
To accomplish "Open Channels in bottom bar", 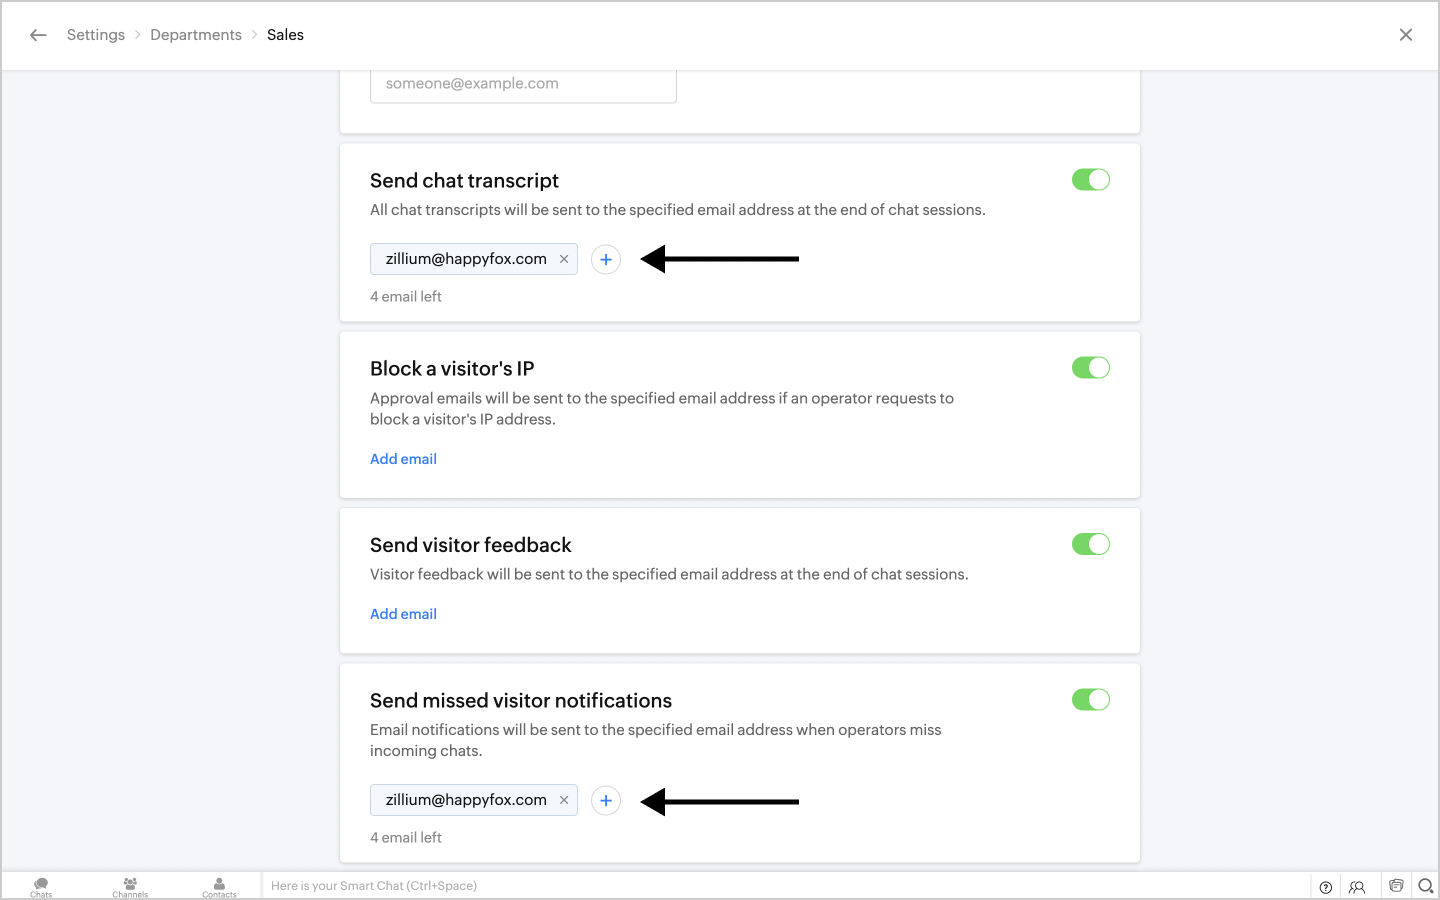I will pos(130,886).
